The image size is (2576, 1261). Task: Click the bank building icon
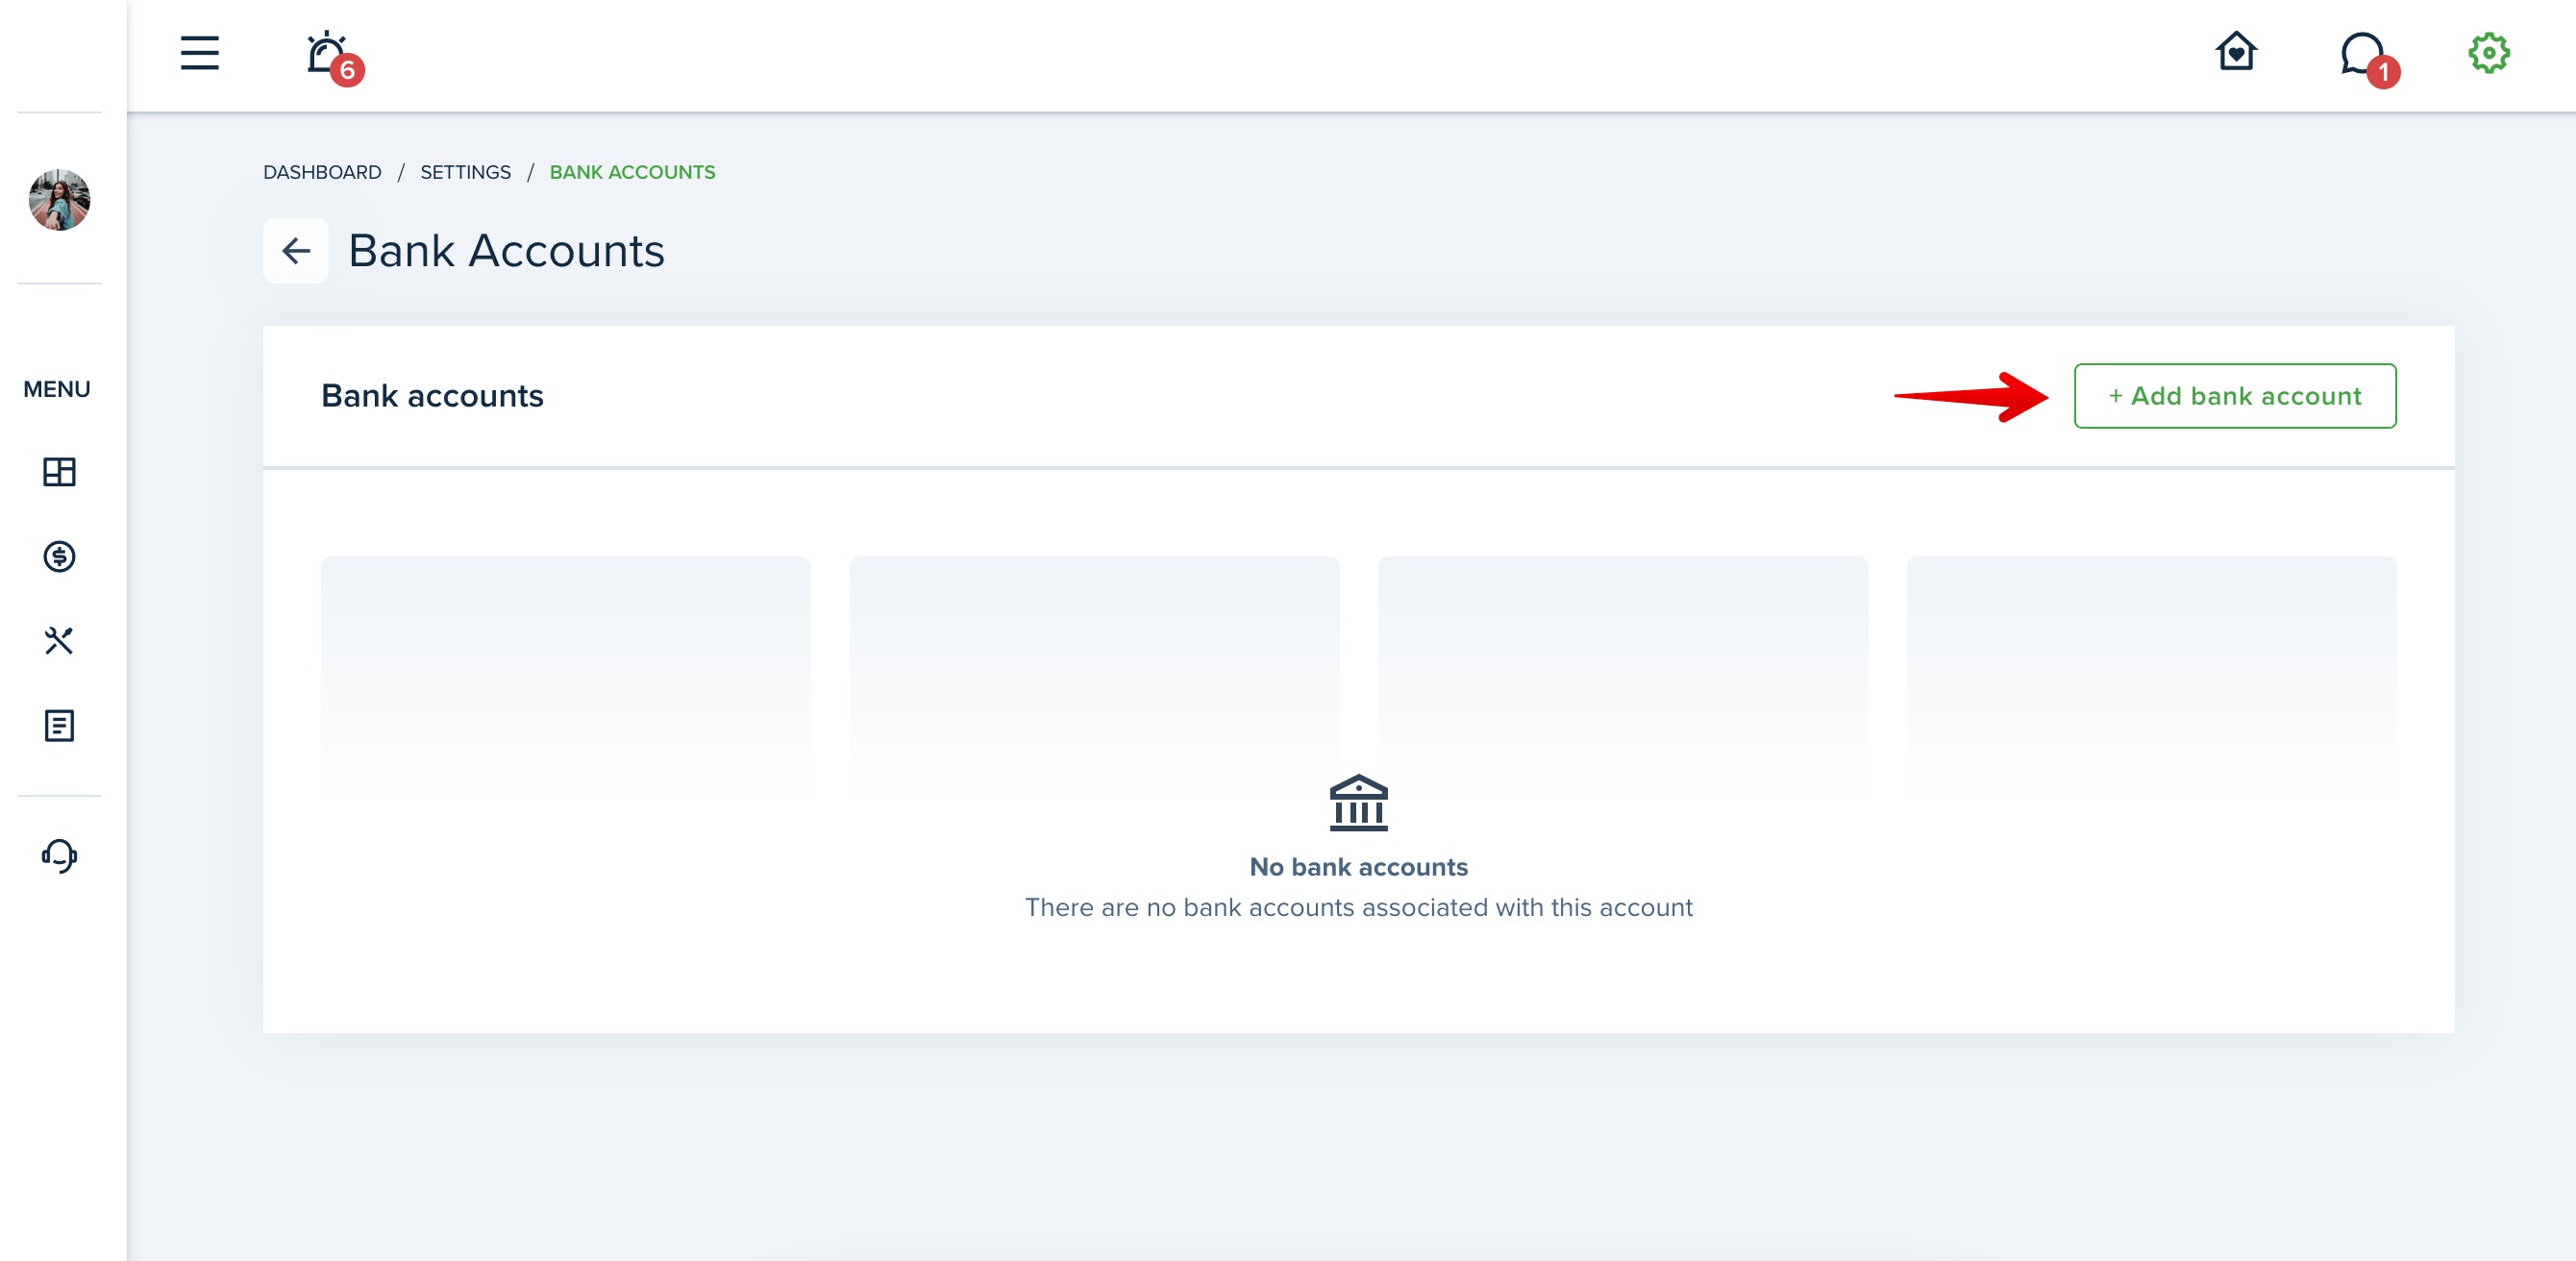[1358, 803]
